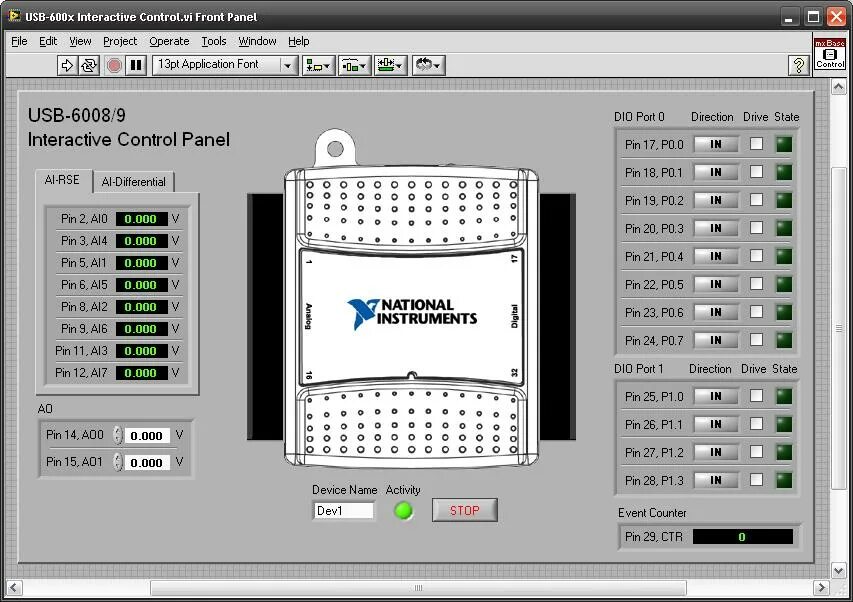Image resolution: width=853 pixels, height=602 pixels.
Task: Click the Pin 29, CTR counter value
Action: (743, 537)
